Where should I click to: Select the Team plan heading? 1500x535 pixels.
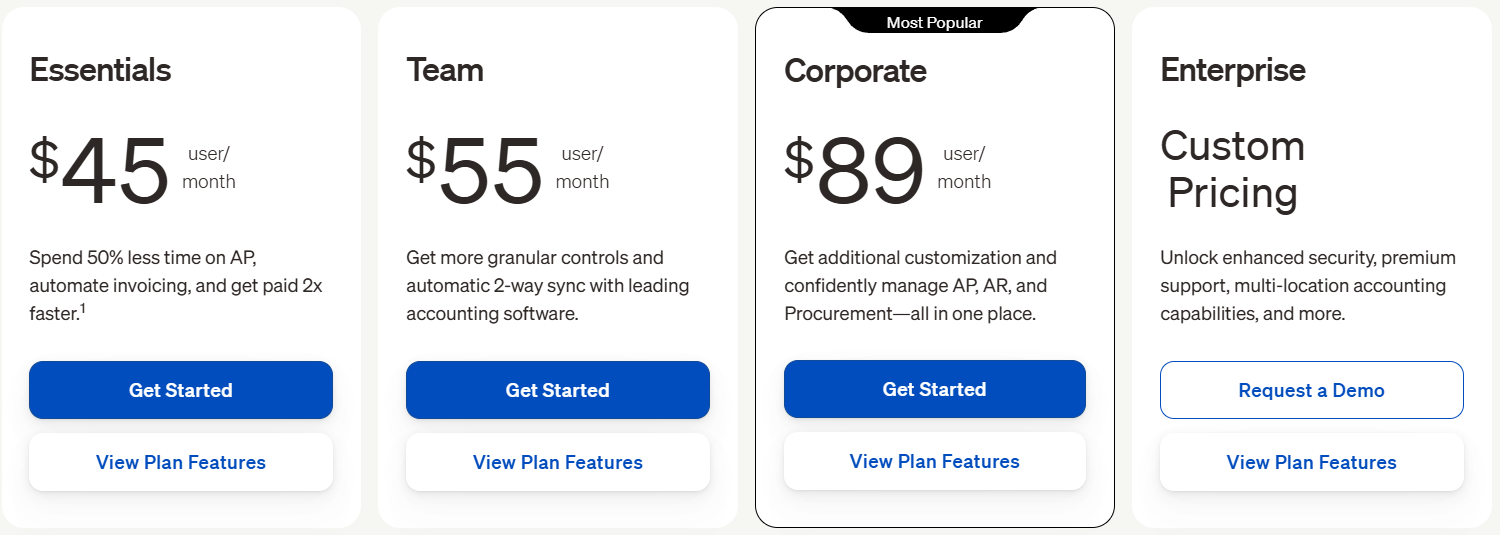tap(444, 70)
